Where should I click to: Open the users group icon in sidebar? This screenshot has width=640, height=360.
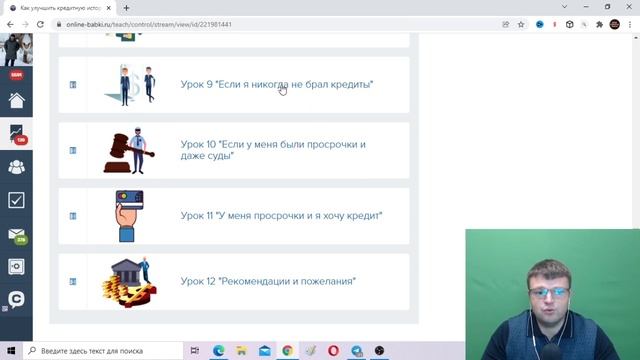tap(16, 167)
